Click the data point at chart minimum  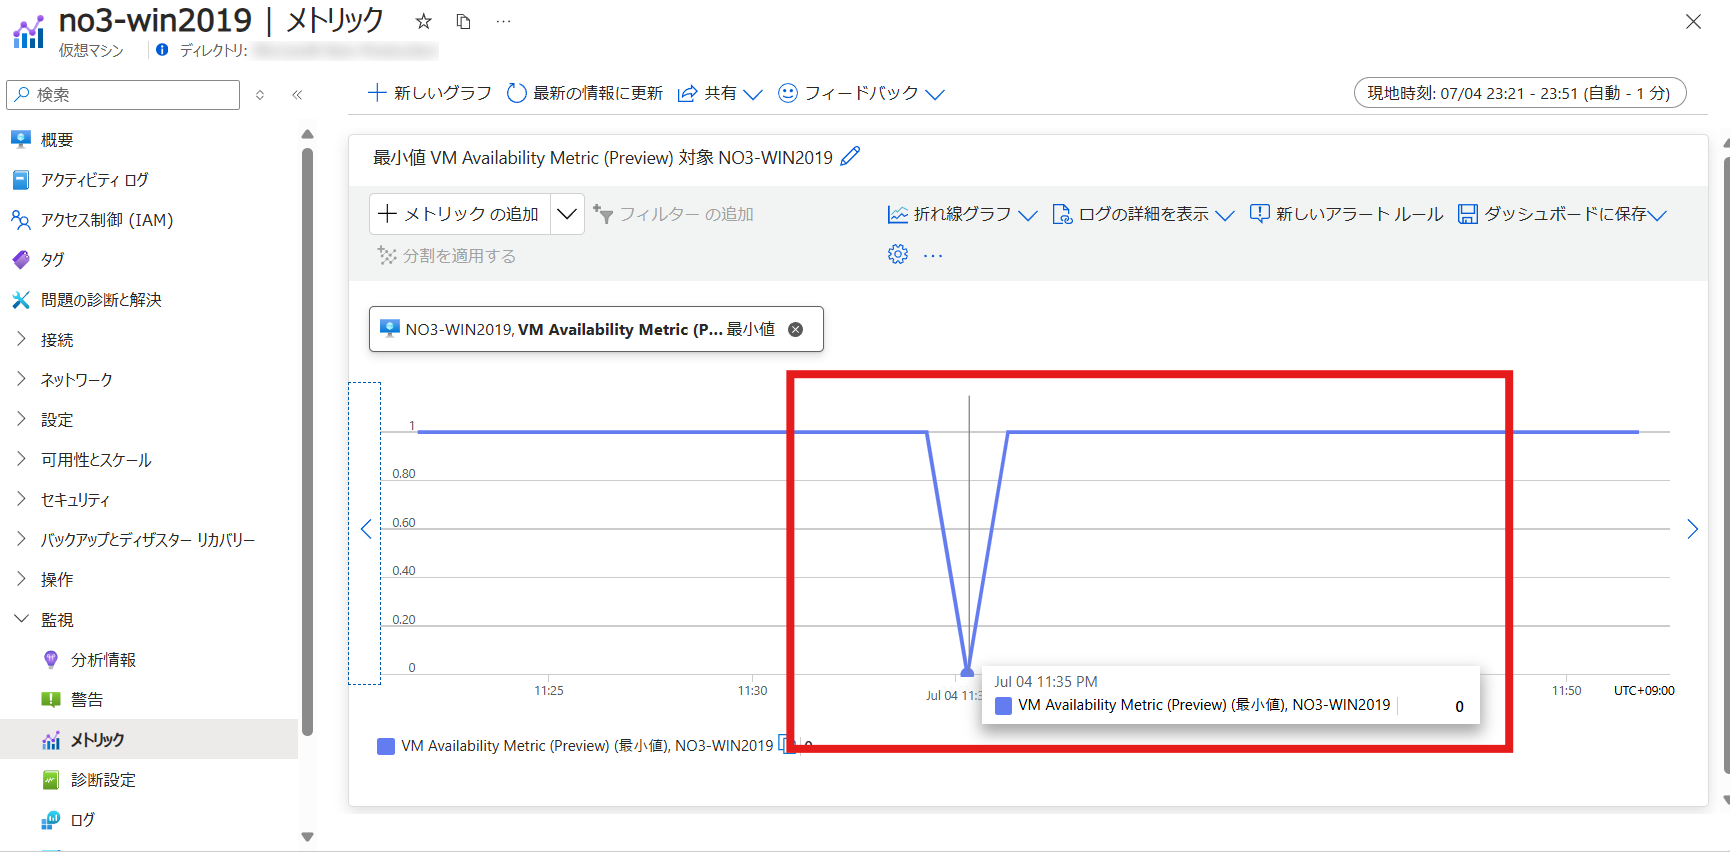click(x=967, y=672)
